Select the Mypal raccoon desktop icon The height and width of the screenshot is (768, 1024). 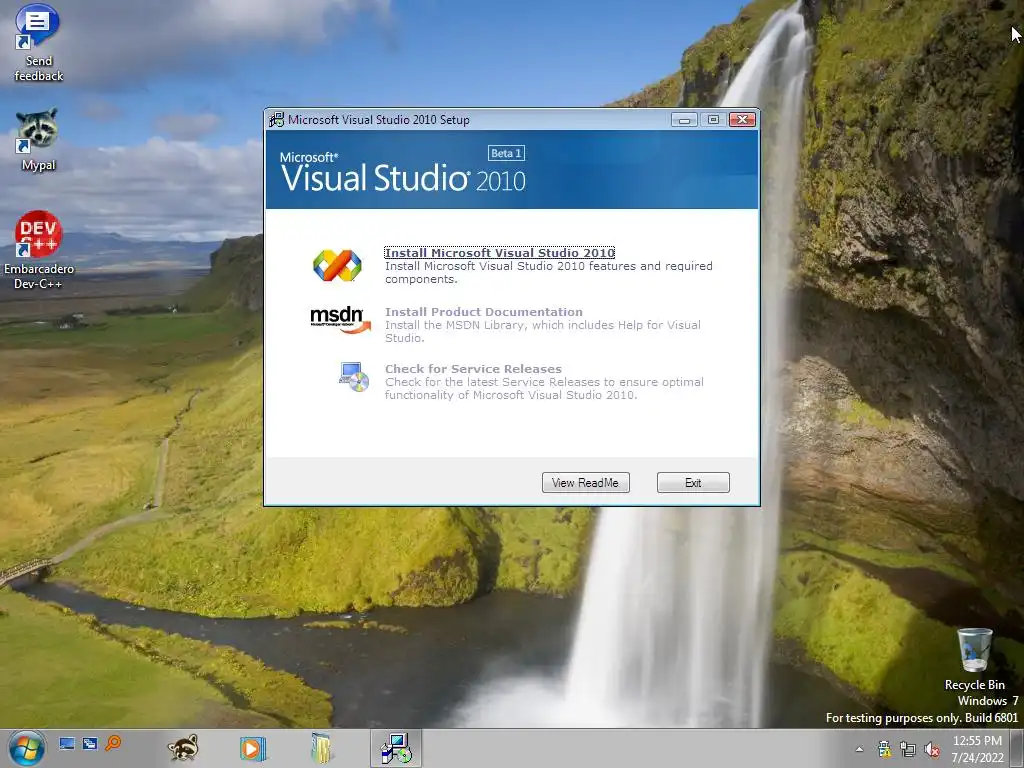tap(38, 140)
